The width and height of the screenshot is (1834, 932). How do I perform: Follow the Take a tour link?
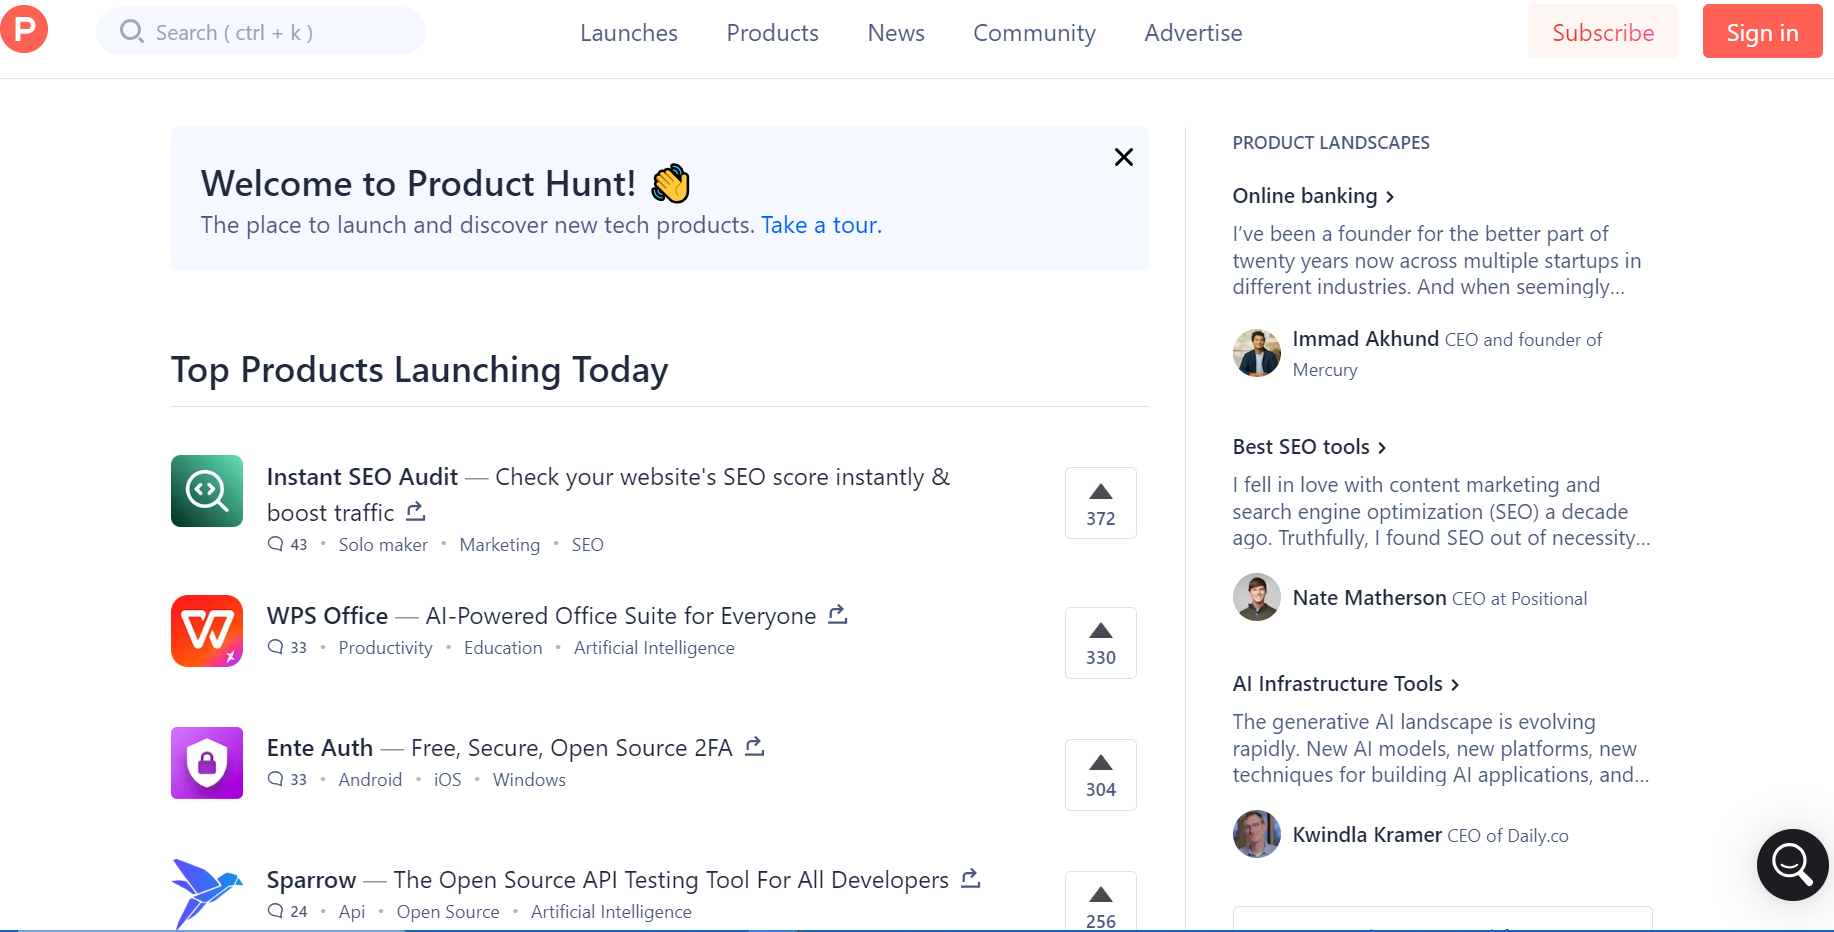tap(821, 225)
